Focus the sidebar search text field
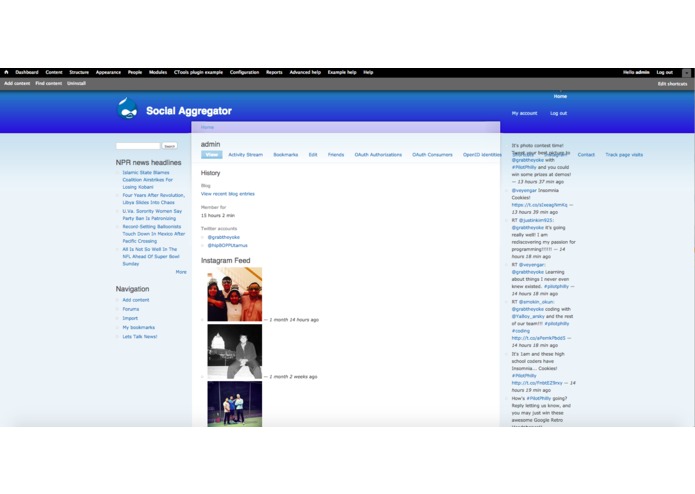Screen dimensions: 695x494 (x=138, y=146)
